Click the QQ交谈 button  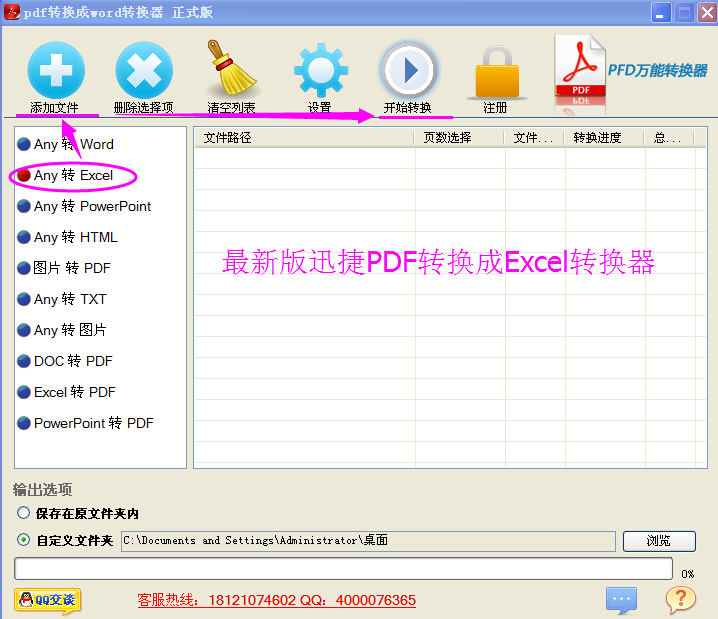(48, 600)
